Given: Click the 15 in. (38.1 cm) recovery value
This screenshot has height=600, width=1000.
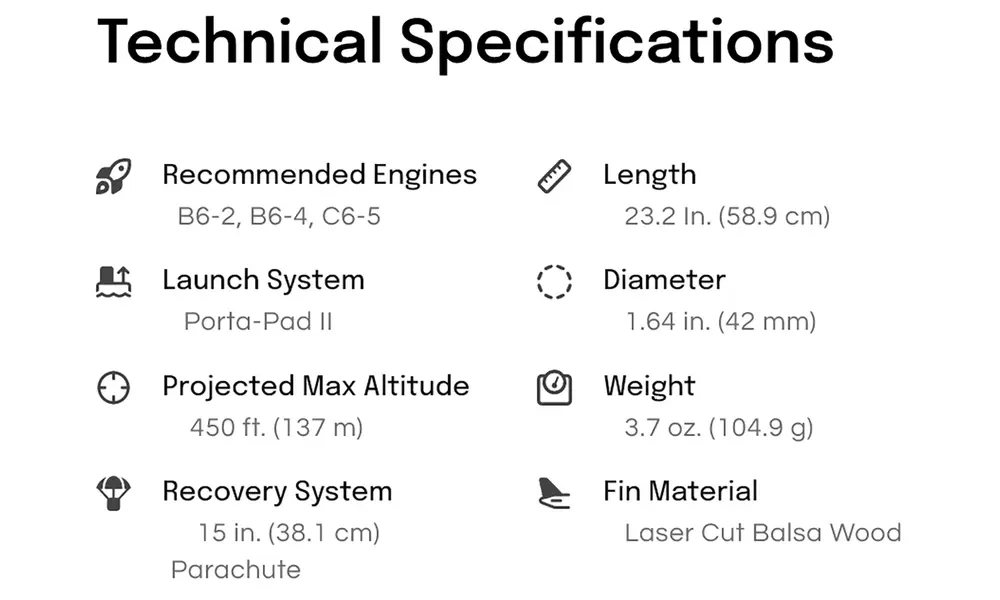Looking at the screenshot, I should tap(290, 533).
